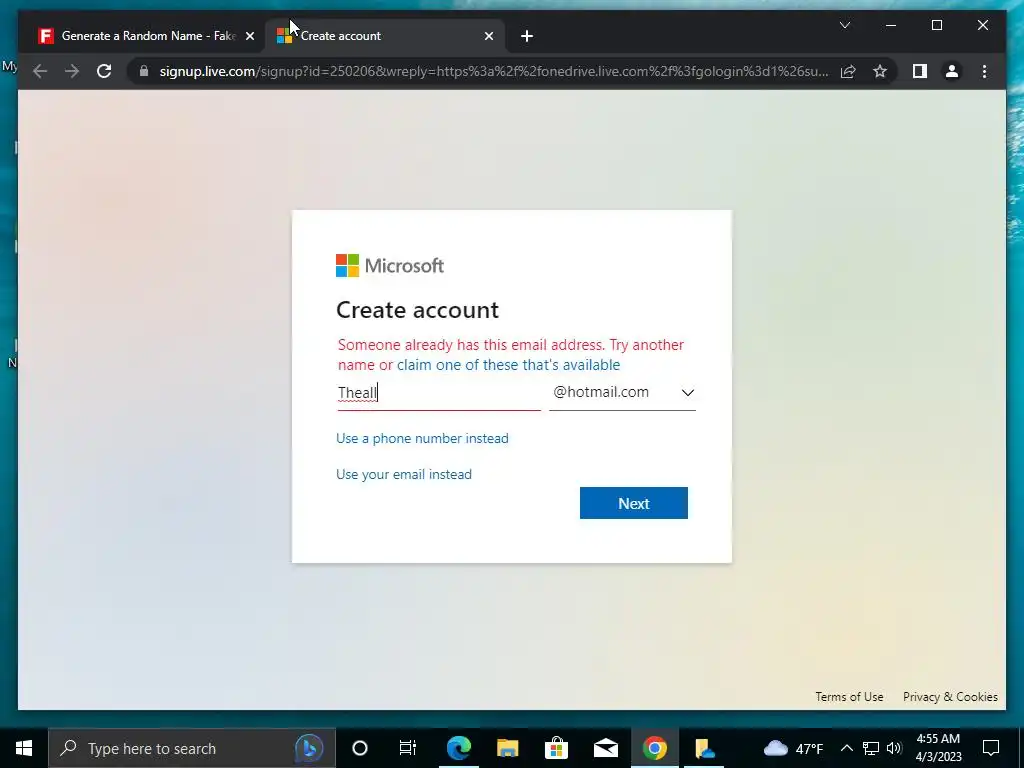Open the tab search dropdown arrow
1024x768 pixels.
coord(844,25)
